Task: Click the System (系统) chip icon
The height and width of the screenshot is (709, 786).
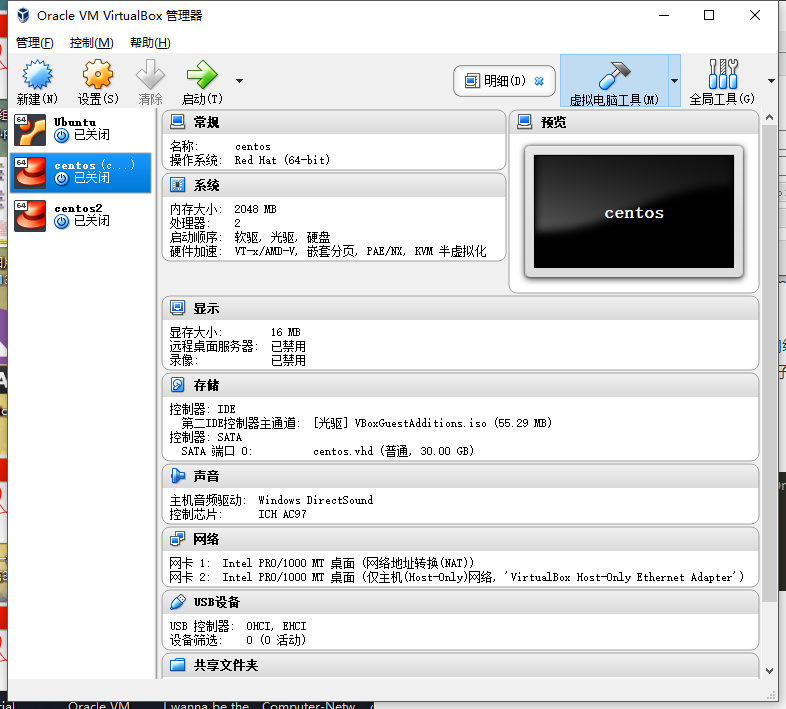Action: pyautogui.click(x=177, y=185)
